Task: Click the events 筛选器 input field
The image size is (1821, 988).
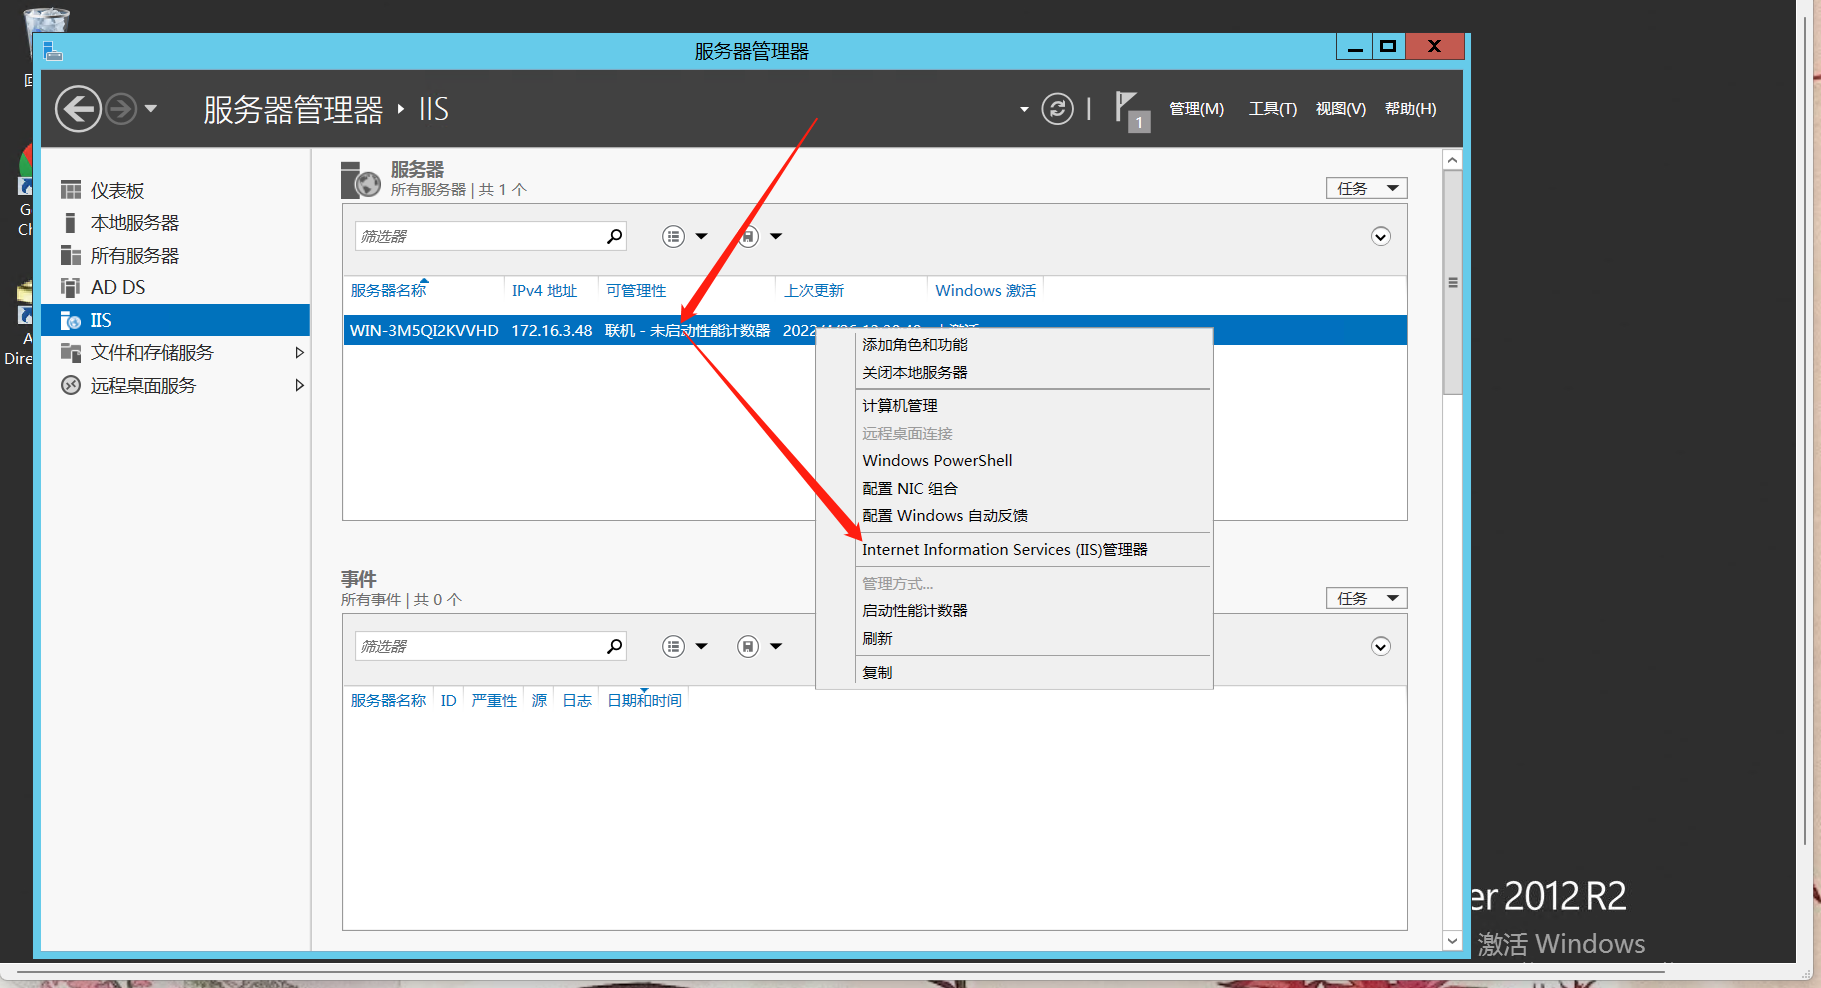Action: 480,647
